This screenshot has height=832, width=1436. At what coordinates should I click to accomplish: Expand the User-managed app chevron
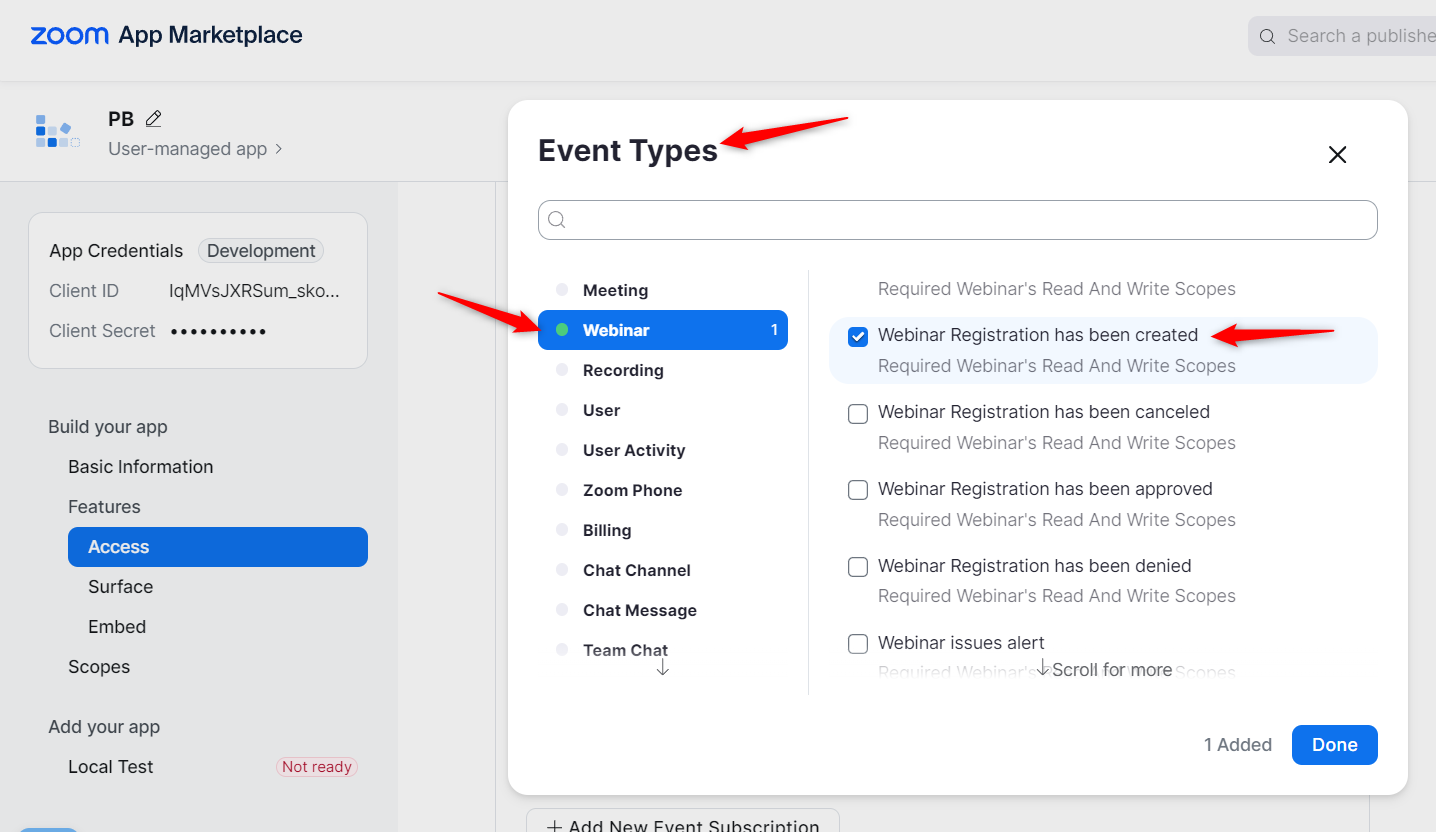[279, 149]
